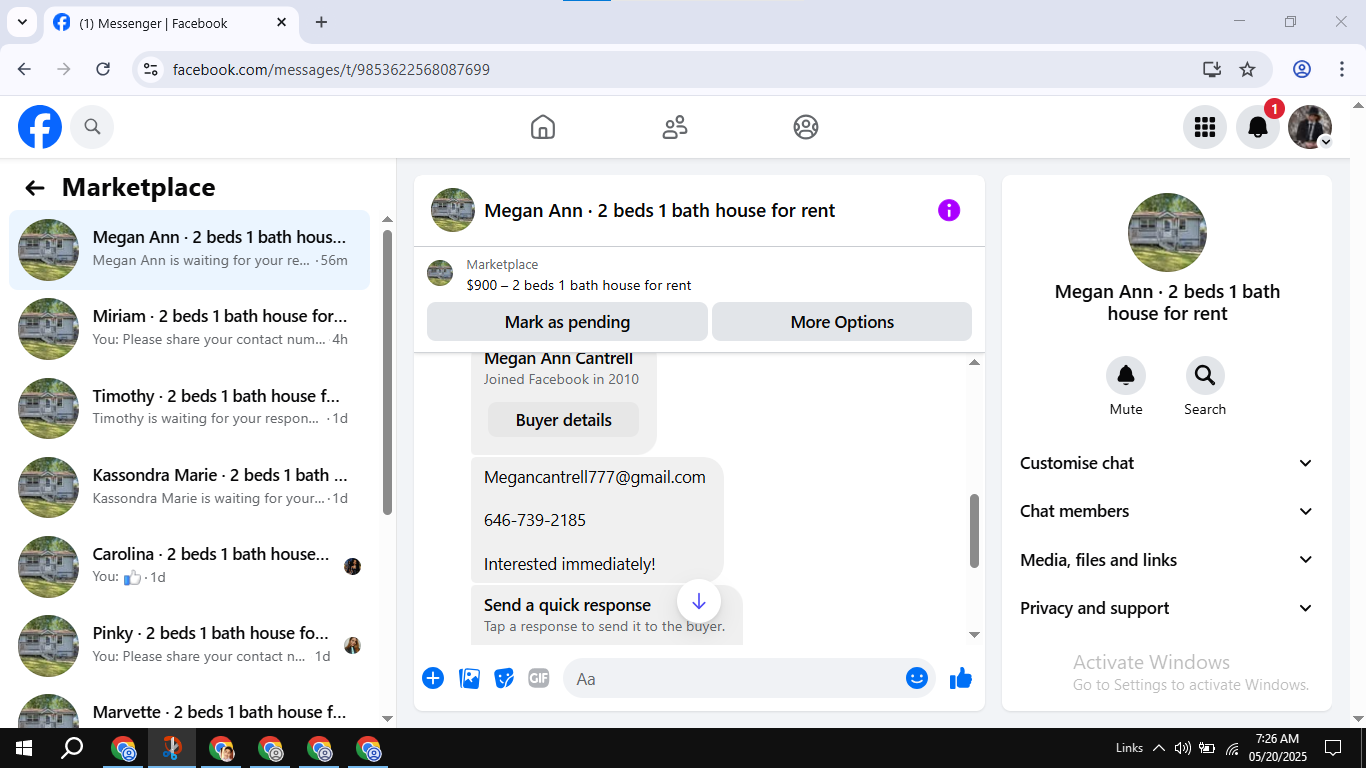Go back using the Marketplace back arrow
1366x768 pixels.
coord(35,188)
